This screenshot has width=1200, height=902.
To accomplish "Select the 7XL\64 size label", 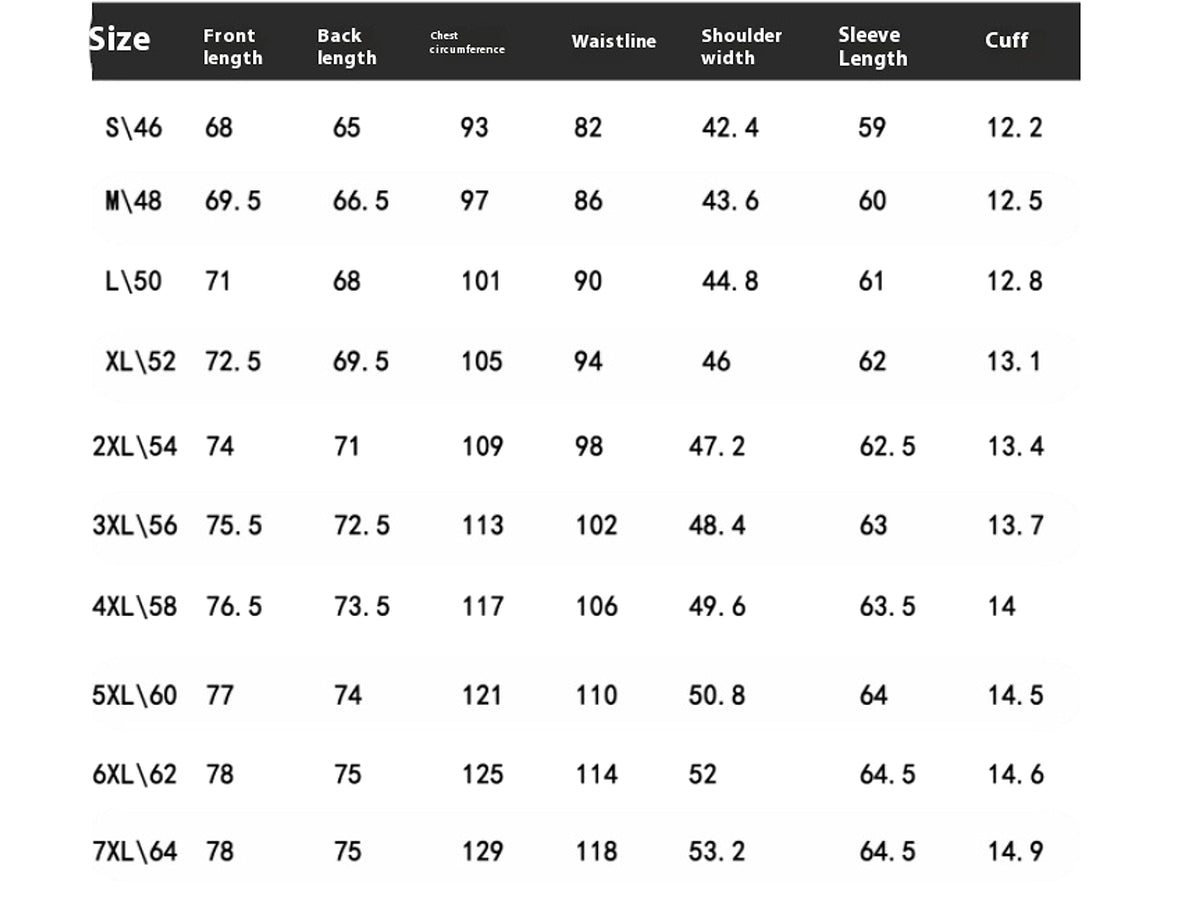I will (x=135, y=852).
